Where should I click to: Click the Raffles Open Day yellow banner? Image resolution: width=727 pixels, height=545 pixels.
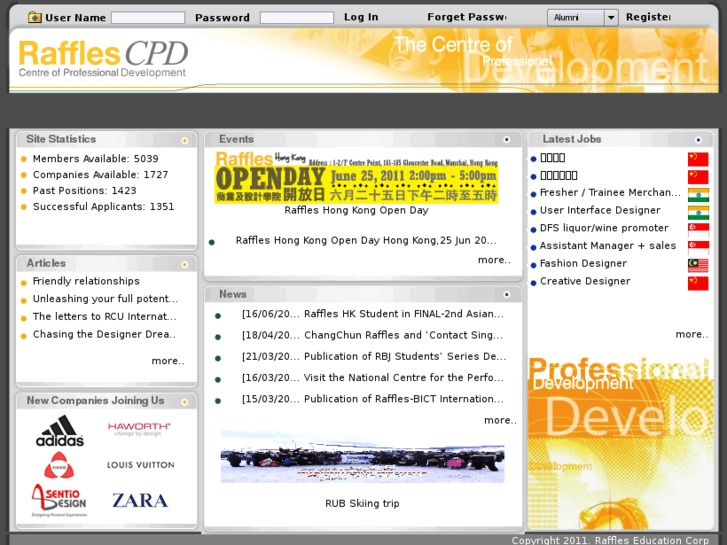coord(356,177)
